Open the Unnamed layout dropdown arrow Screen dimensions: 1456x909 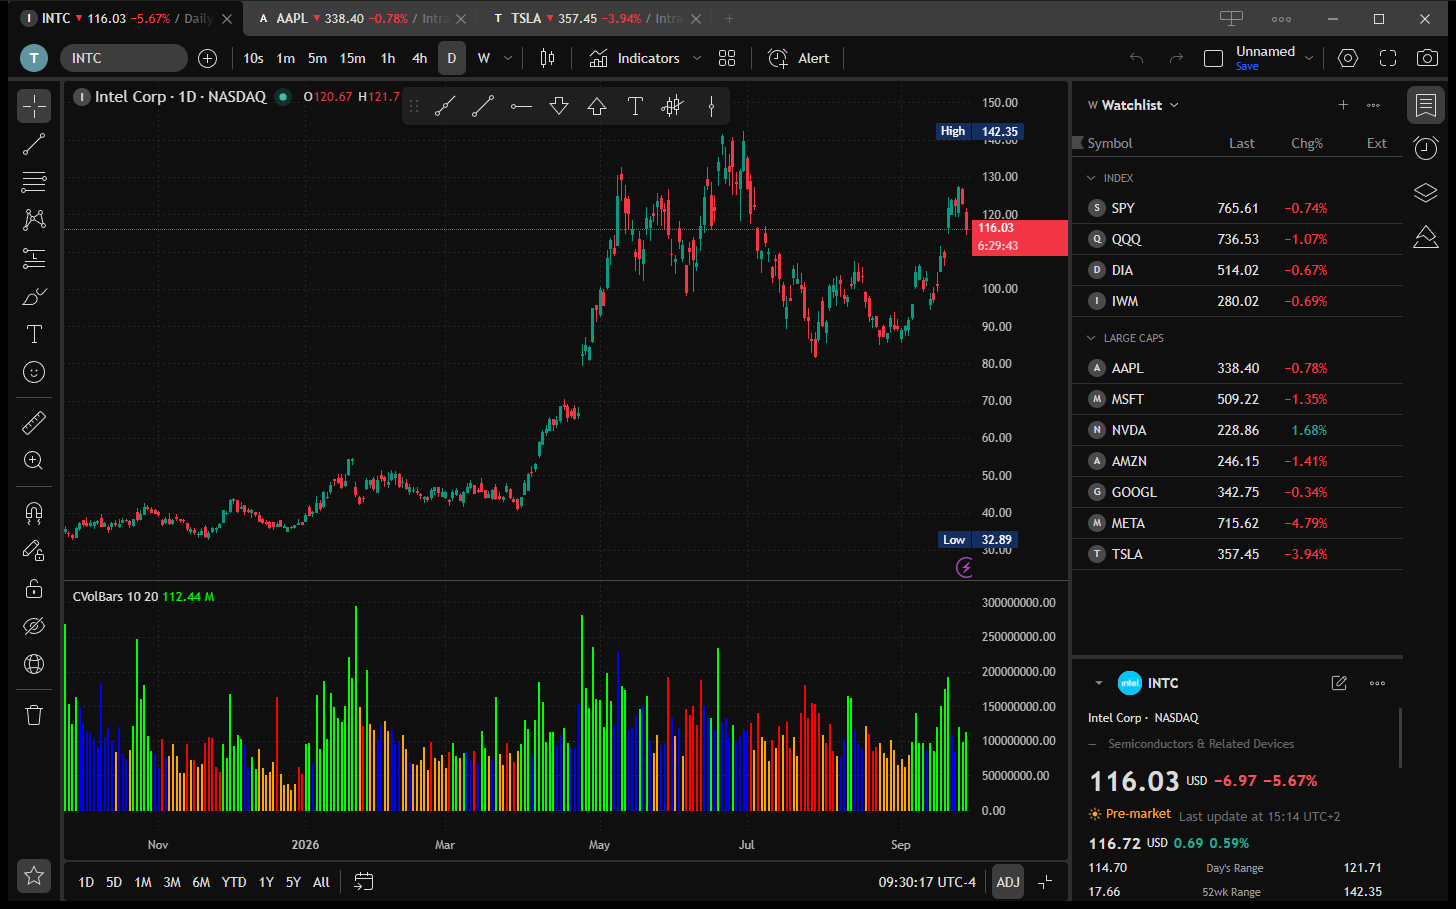pos(1309,58)
